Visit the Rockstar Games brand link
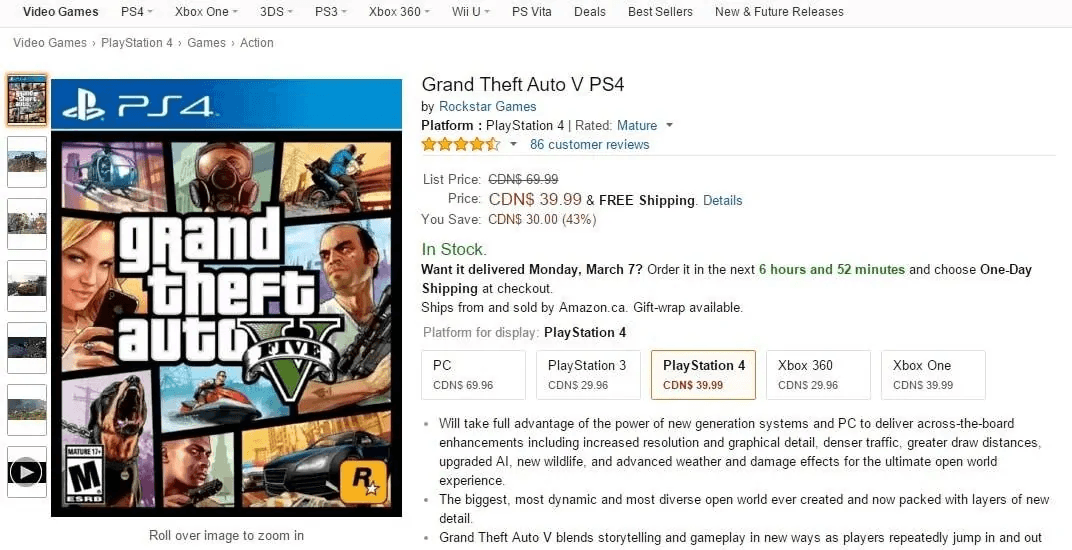Screen dimensions: 1072x550 (x=488, y=106)
